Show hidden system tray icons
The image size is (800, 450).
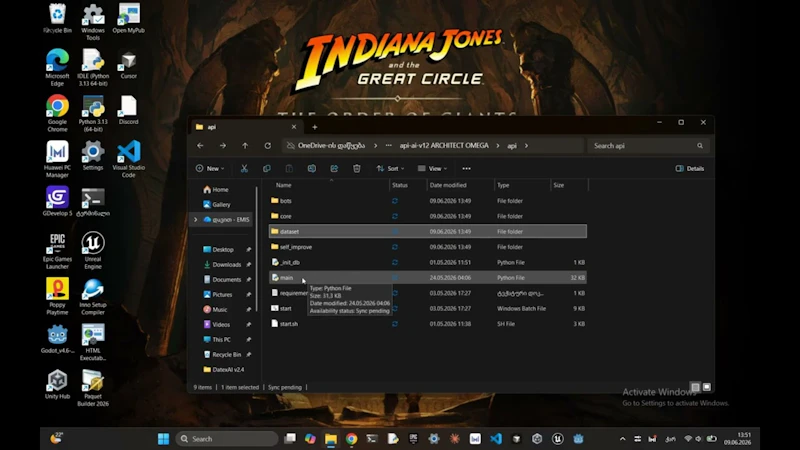click(x=622, y=439)
